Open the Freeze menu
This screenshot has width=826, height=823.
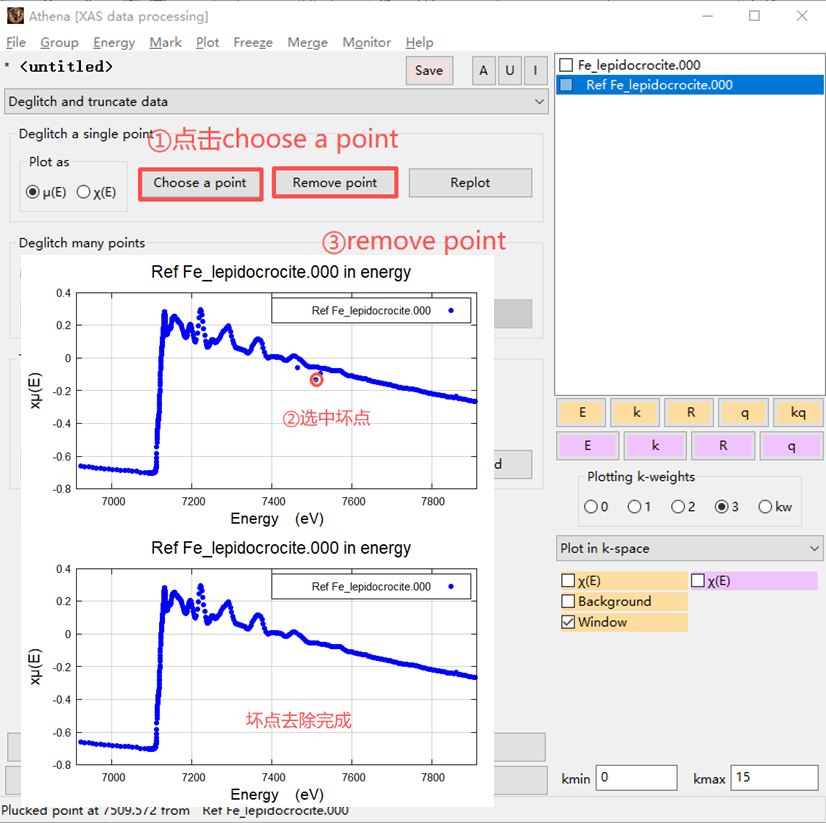tap(253, 42)
